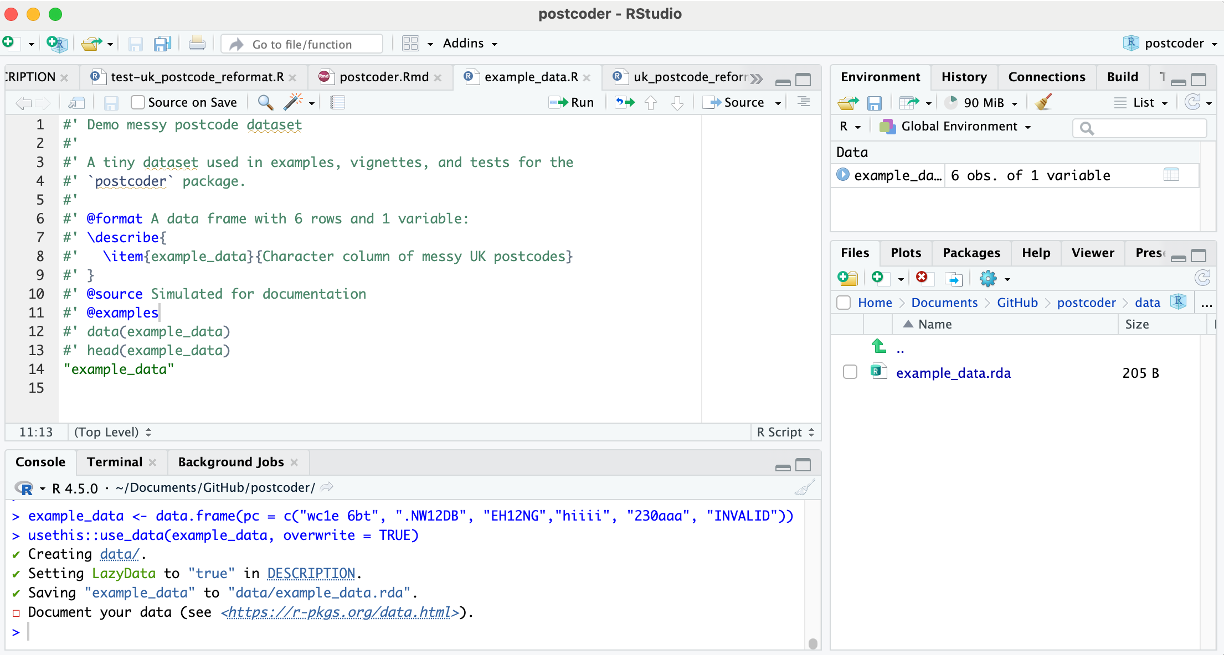
Task: Click the Open File folder icon in main toolbar
Action: point(92,43)
